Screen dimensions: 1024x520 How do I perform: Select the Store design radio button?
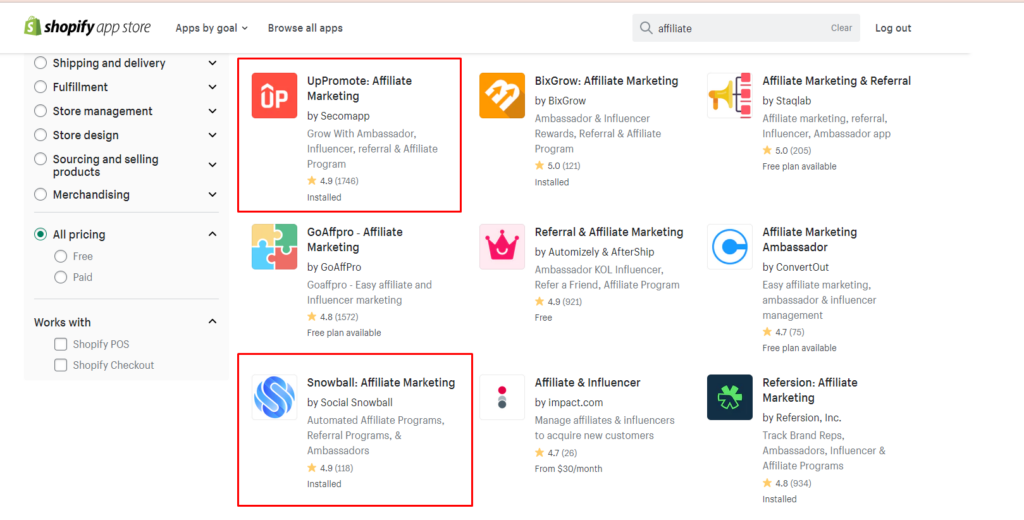tap(40, 135)
